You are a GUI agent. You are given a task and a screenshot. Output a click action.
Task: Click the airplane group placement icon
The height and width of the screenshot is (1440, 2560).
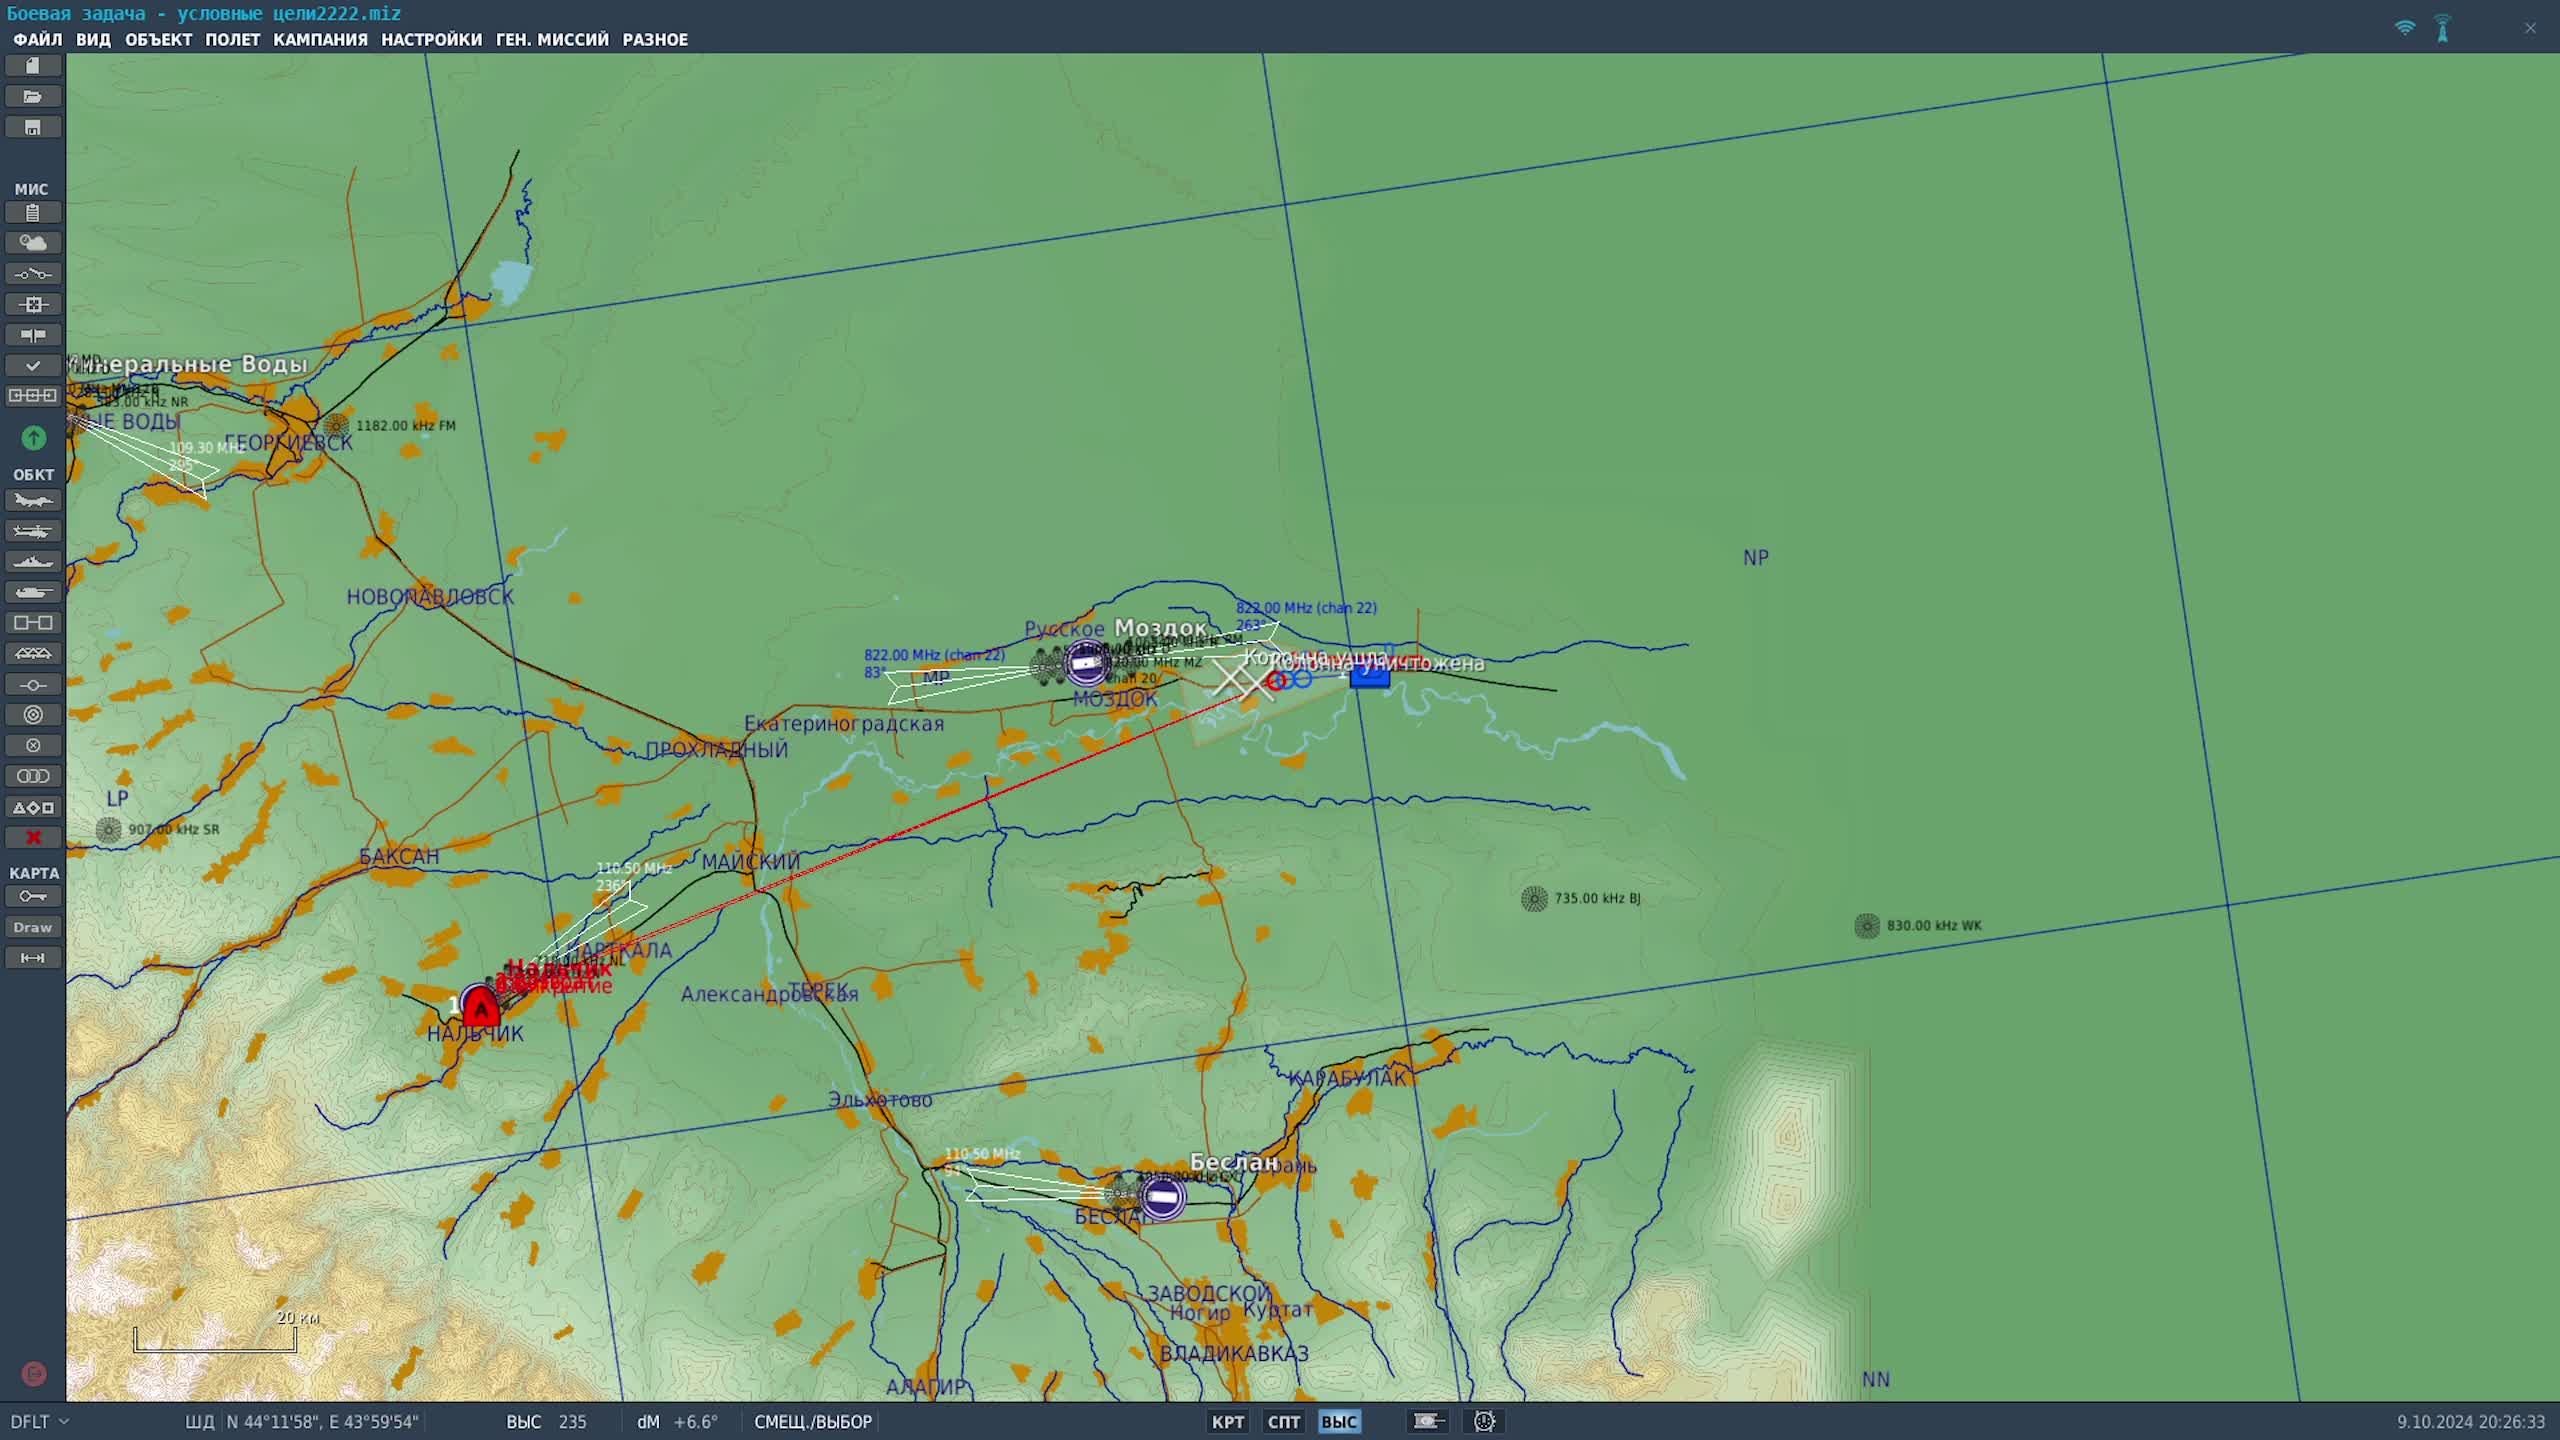pyautogui.click(x=33, y=500)
